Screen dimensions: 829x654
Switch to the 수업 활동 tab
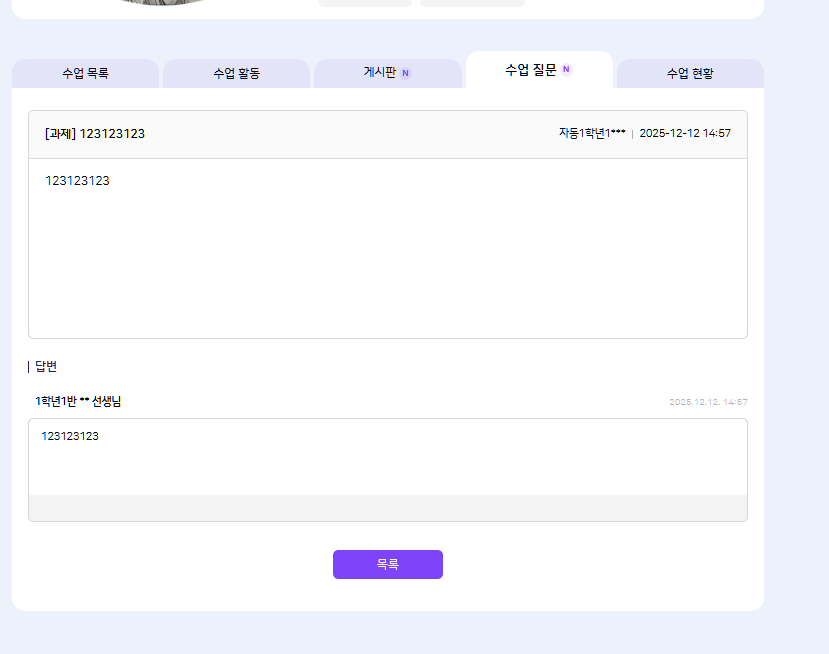(236, 73)
